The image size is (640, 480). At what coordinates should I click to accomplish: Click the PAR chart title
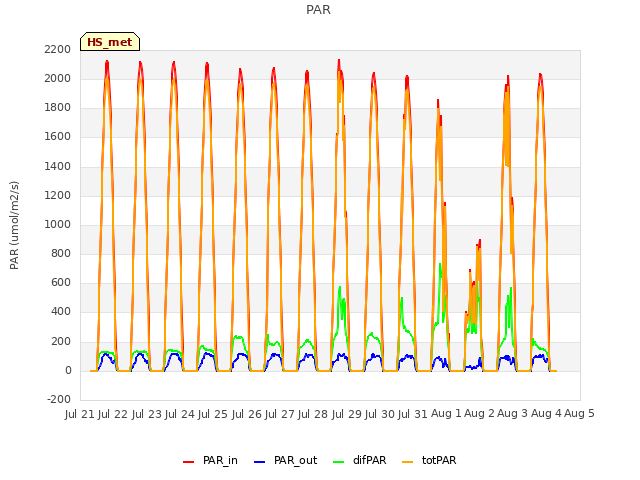point(318,10)
